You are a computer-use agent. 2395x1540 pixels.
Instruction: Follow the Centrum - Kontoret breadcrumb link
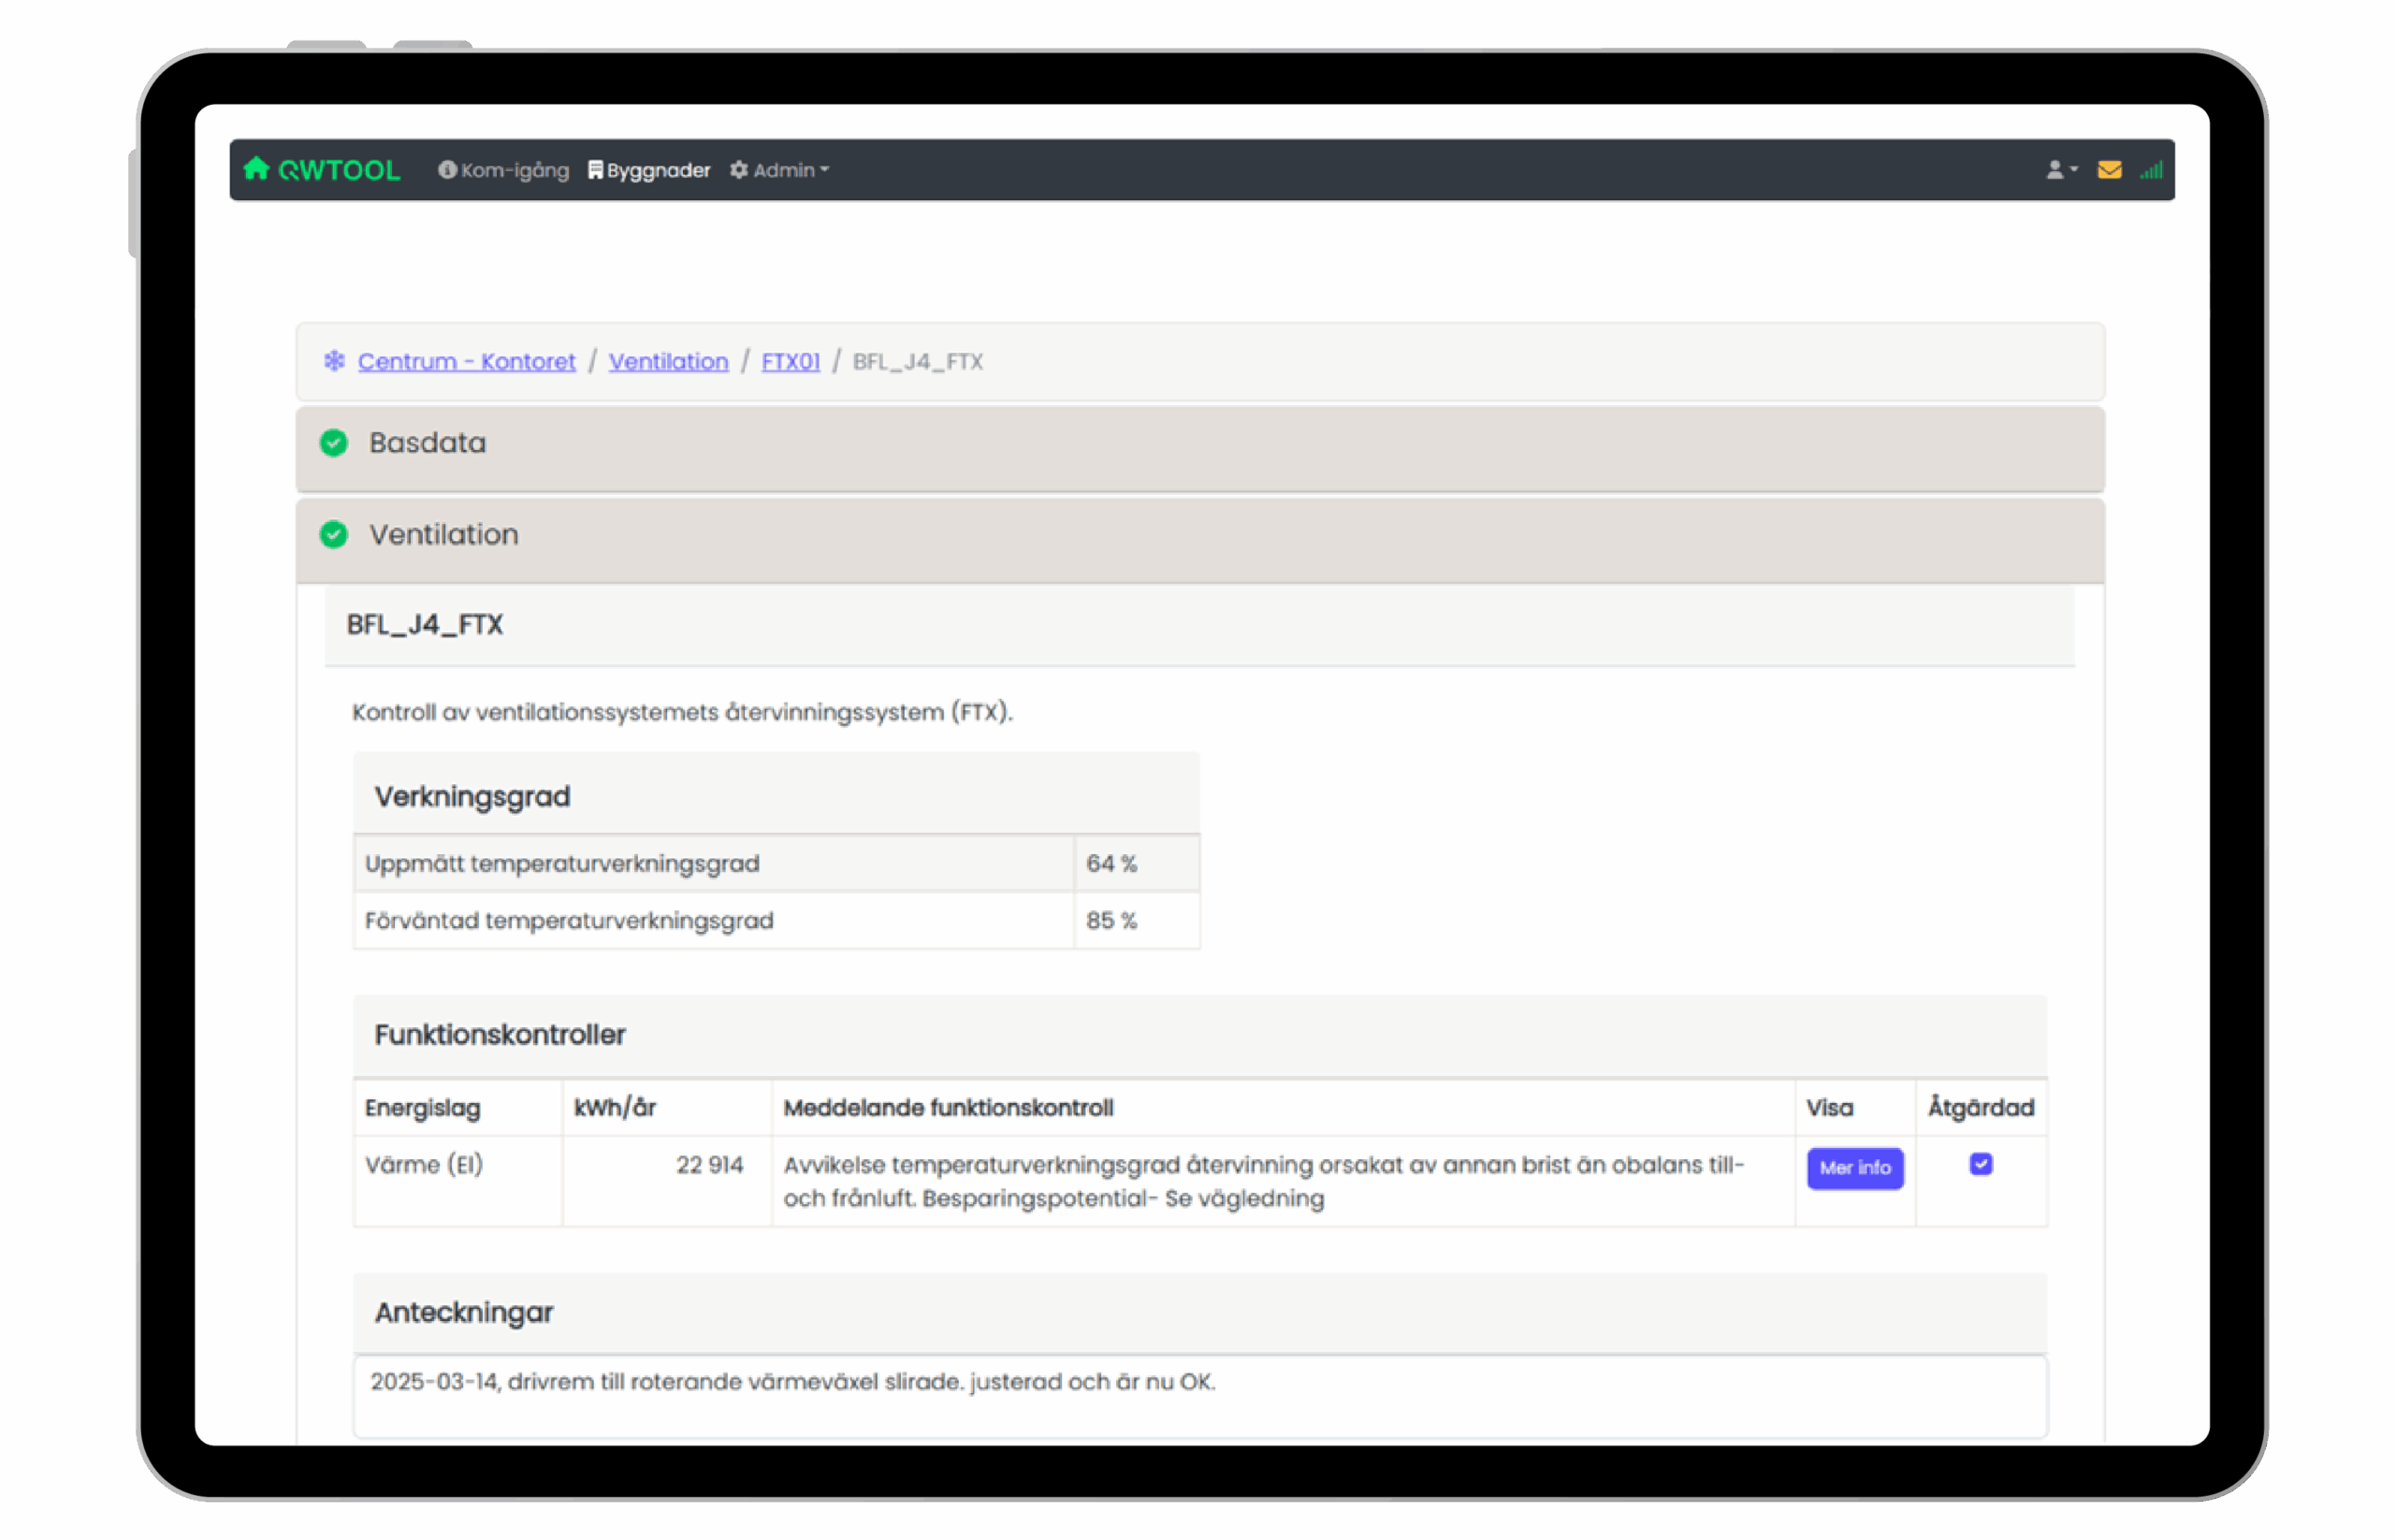click(x=466, y=361)
